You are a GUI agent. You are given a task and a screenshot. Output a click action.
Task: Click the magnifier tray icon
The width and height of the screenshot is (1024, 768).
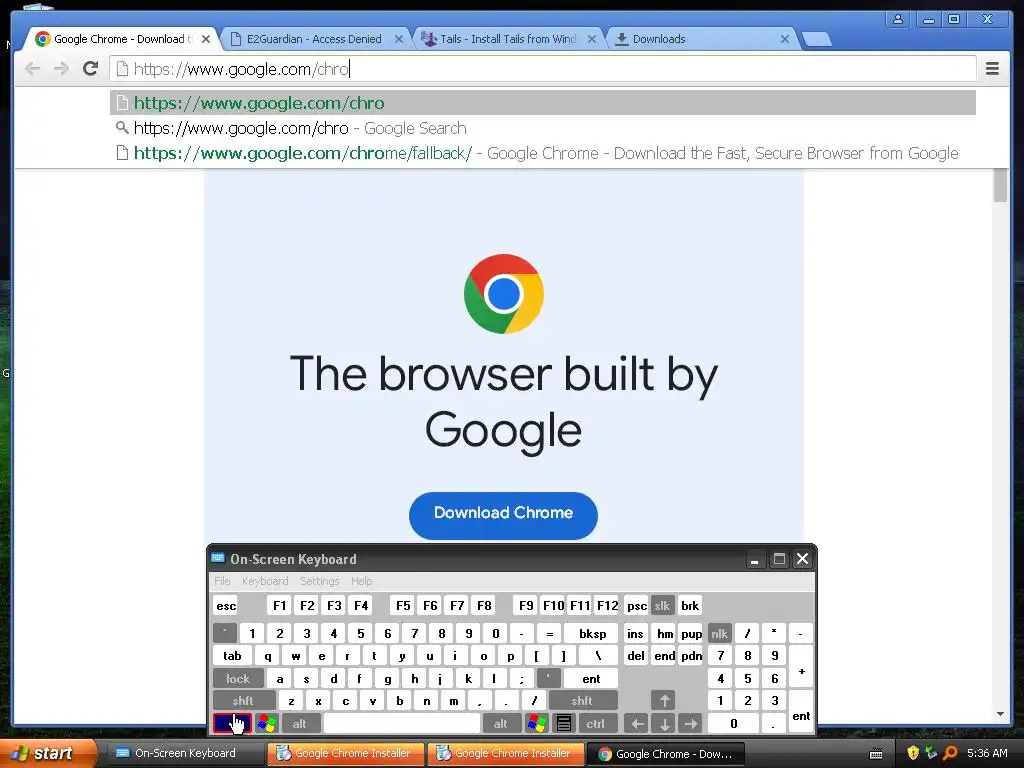[x=950, y=754]
